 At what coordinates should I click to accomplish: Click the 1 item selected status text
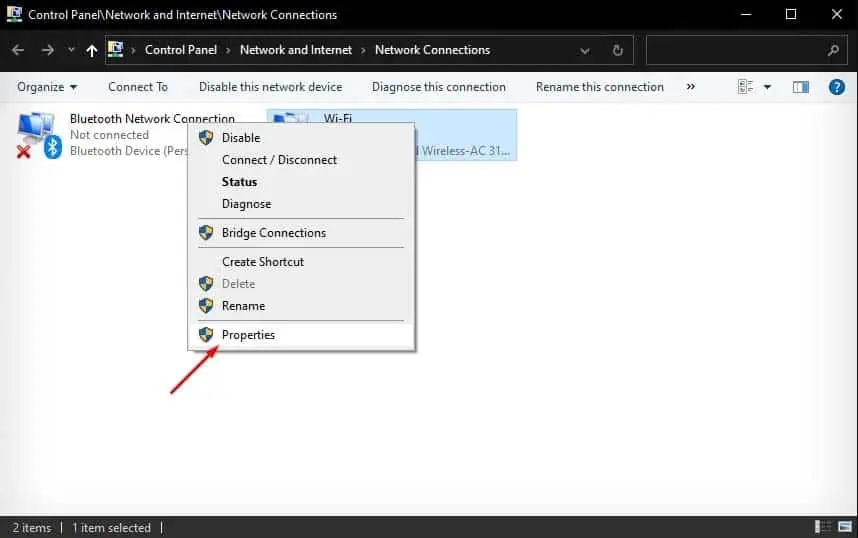pos(111,528)
